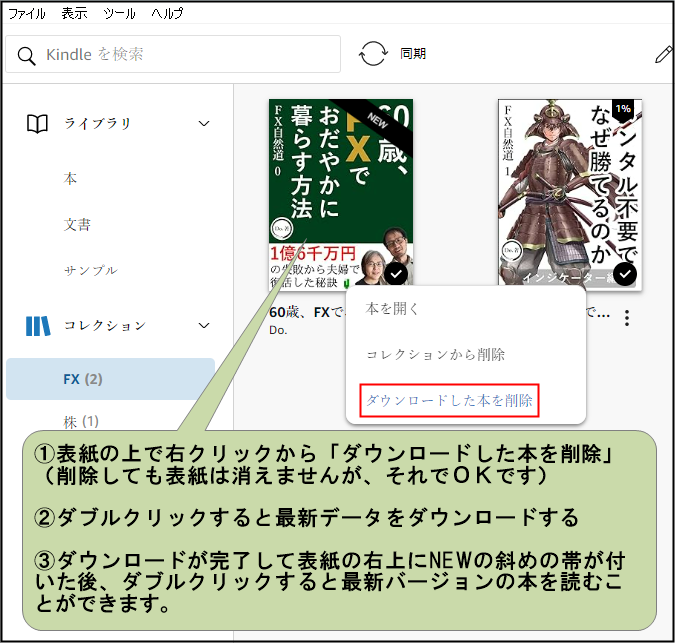Click the 同期 sync label
Screen dimensions: 675x643
coord(413,53)
